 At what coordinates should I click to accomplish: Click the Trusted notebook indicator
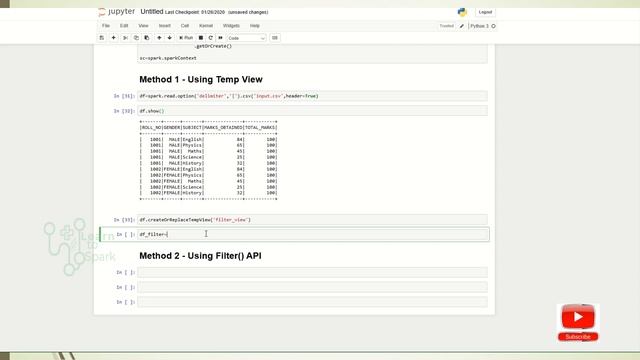(x=447, y=26)
